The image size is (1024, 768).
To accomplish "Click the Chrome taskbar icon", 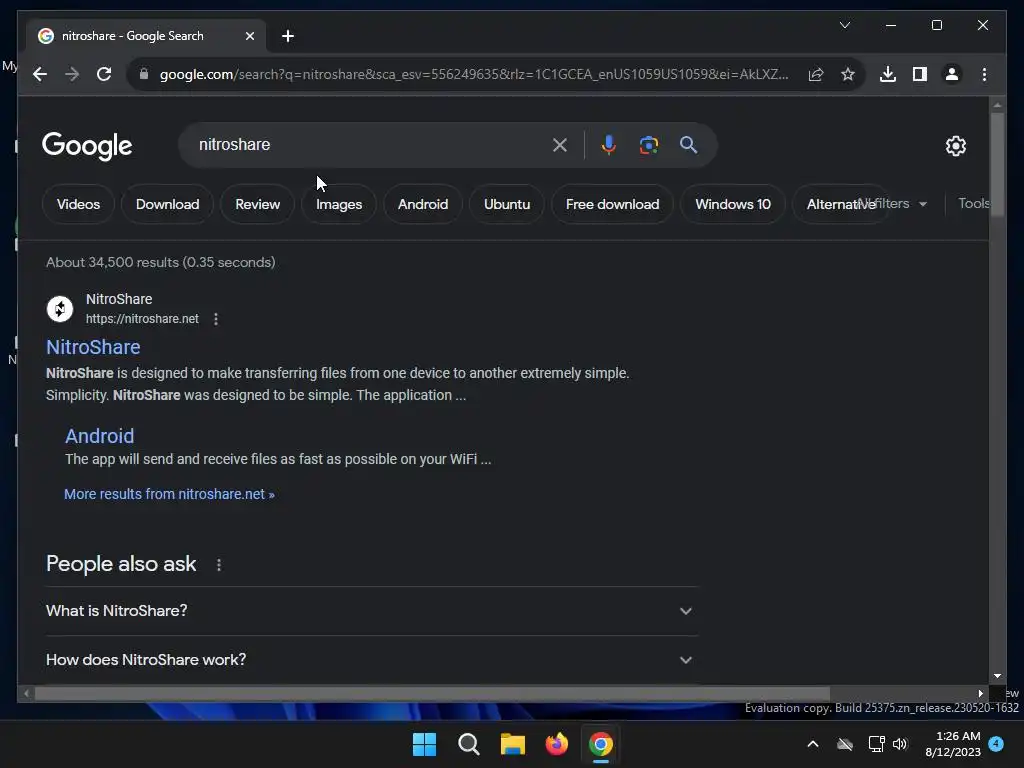I will [x=601, y=744].
